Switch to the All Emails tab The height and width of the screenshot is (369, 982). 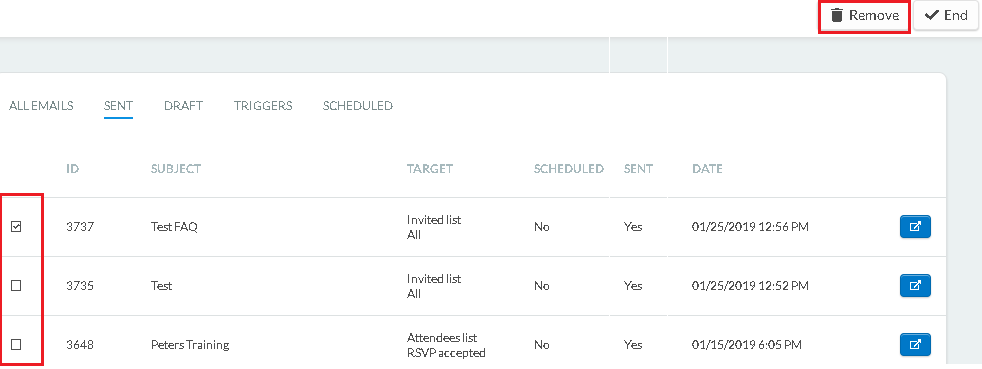tap(41, 106)
